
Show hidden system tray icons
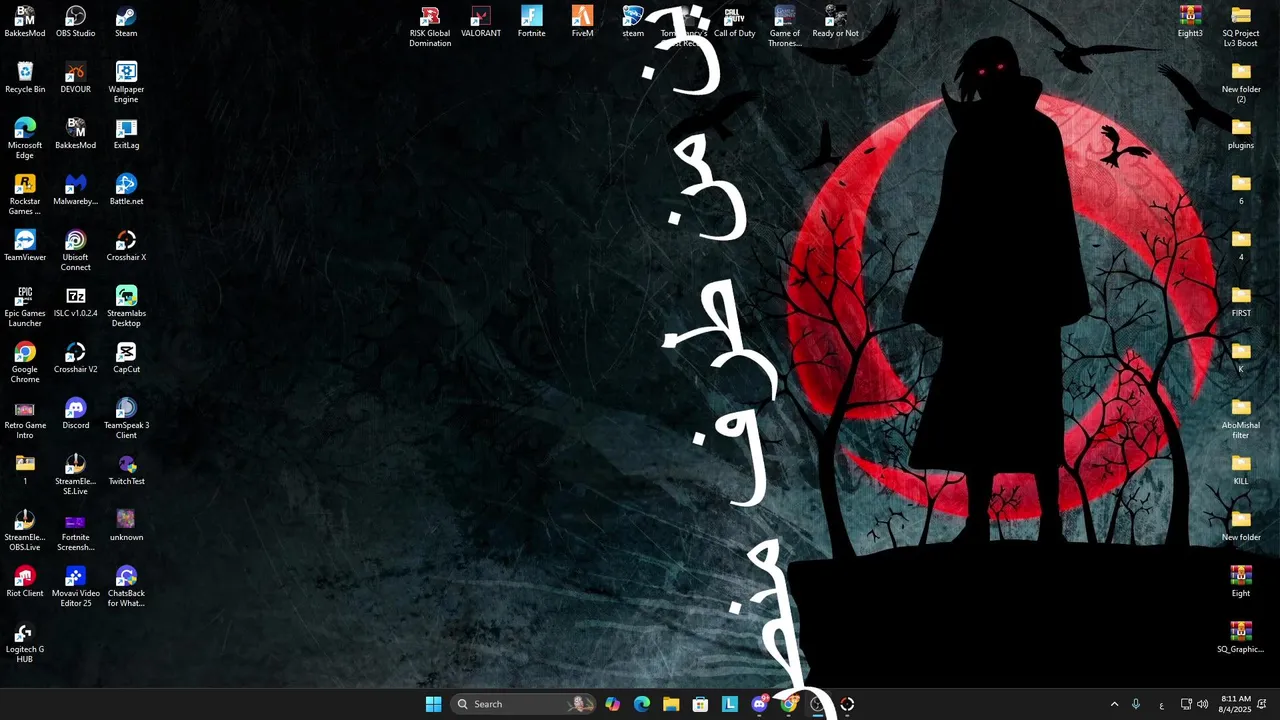click(1114, 704)
